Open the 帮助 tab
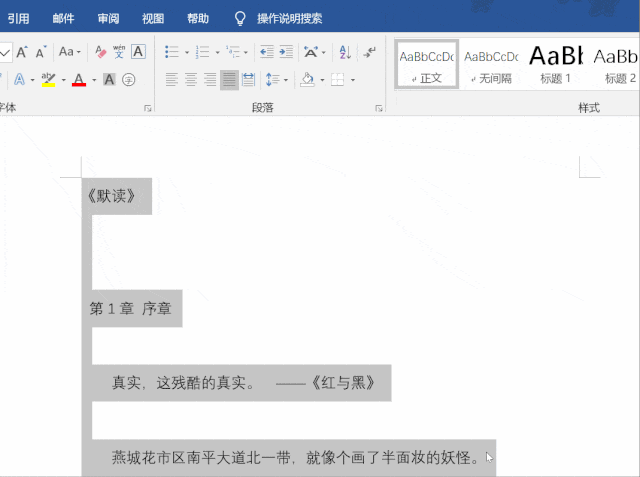The height and width of the screenshot is (477, 640). 198,18
